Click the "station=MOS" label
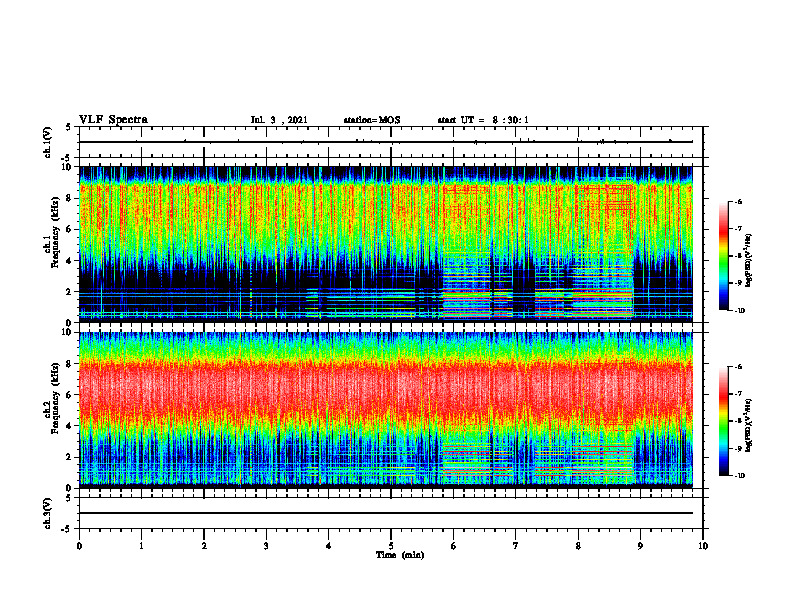The image size is (792, 612). [x=372, y=120]
